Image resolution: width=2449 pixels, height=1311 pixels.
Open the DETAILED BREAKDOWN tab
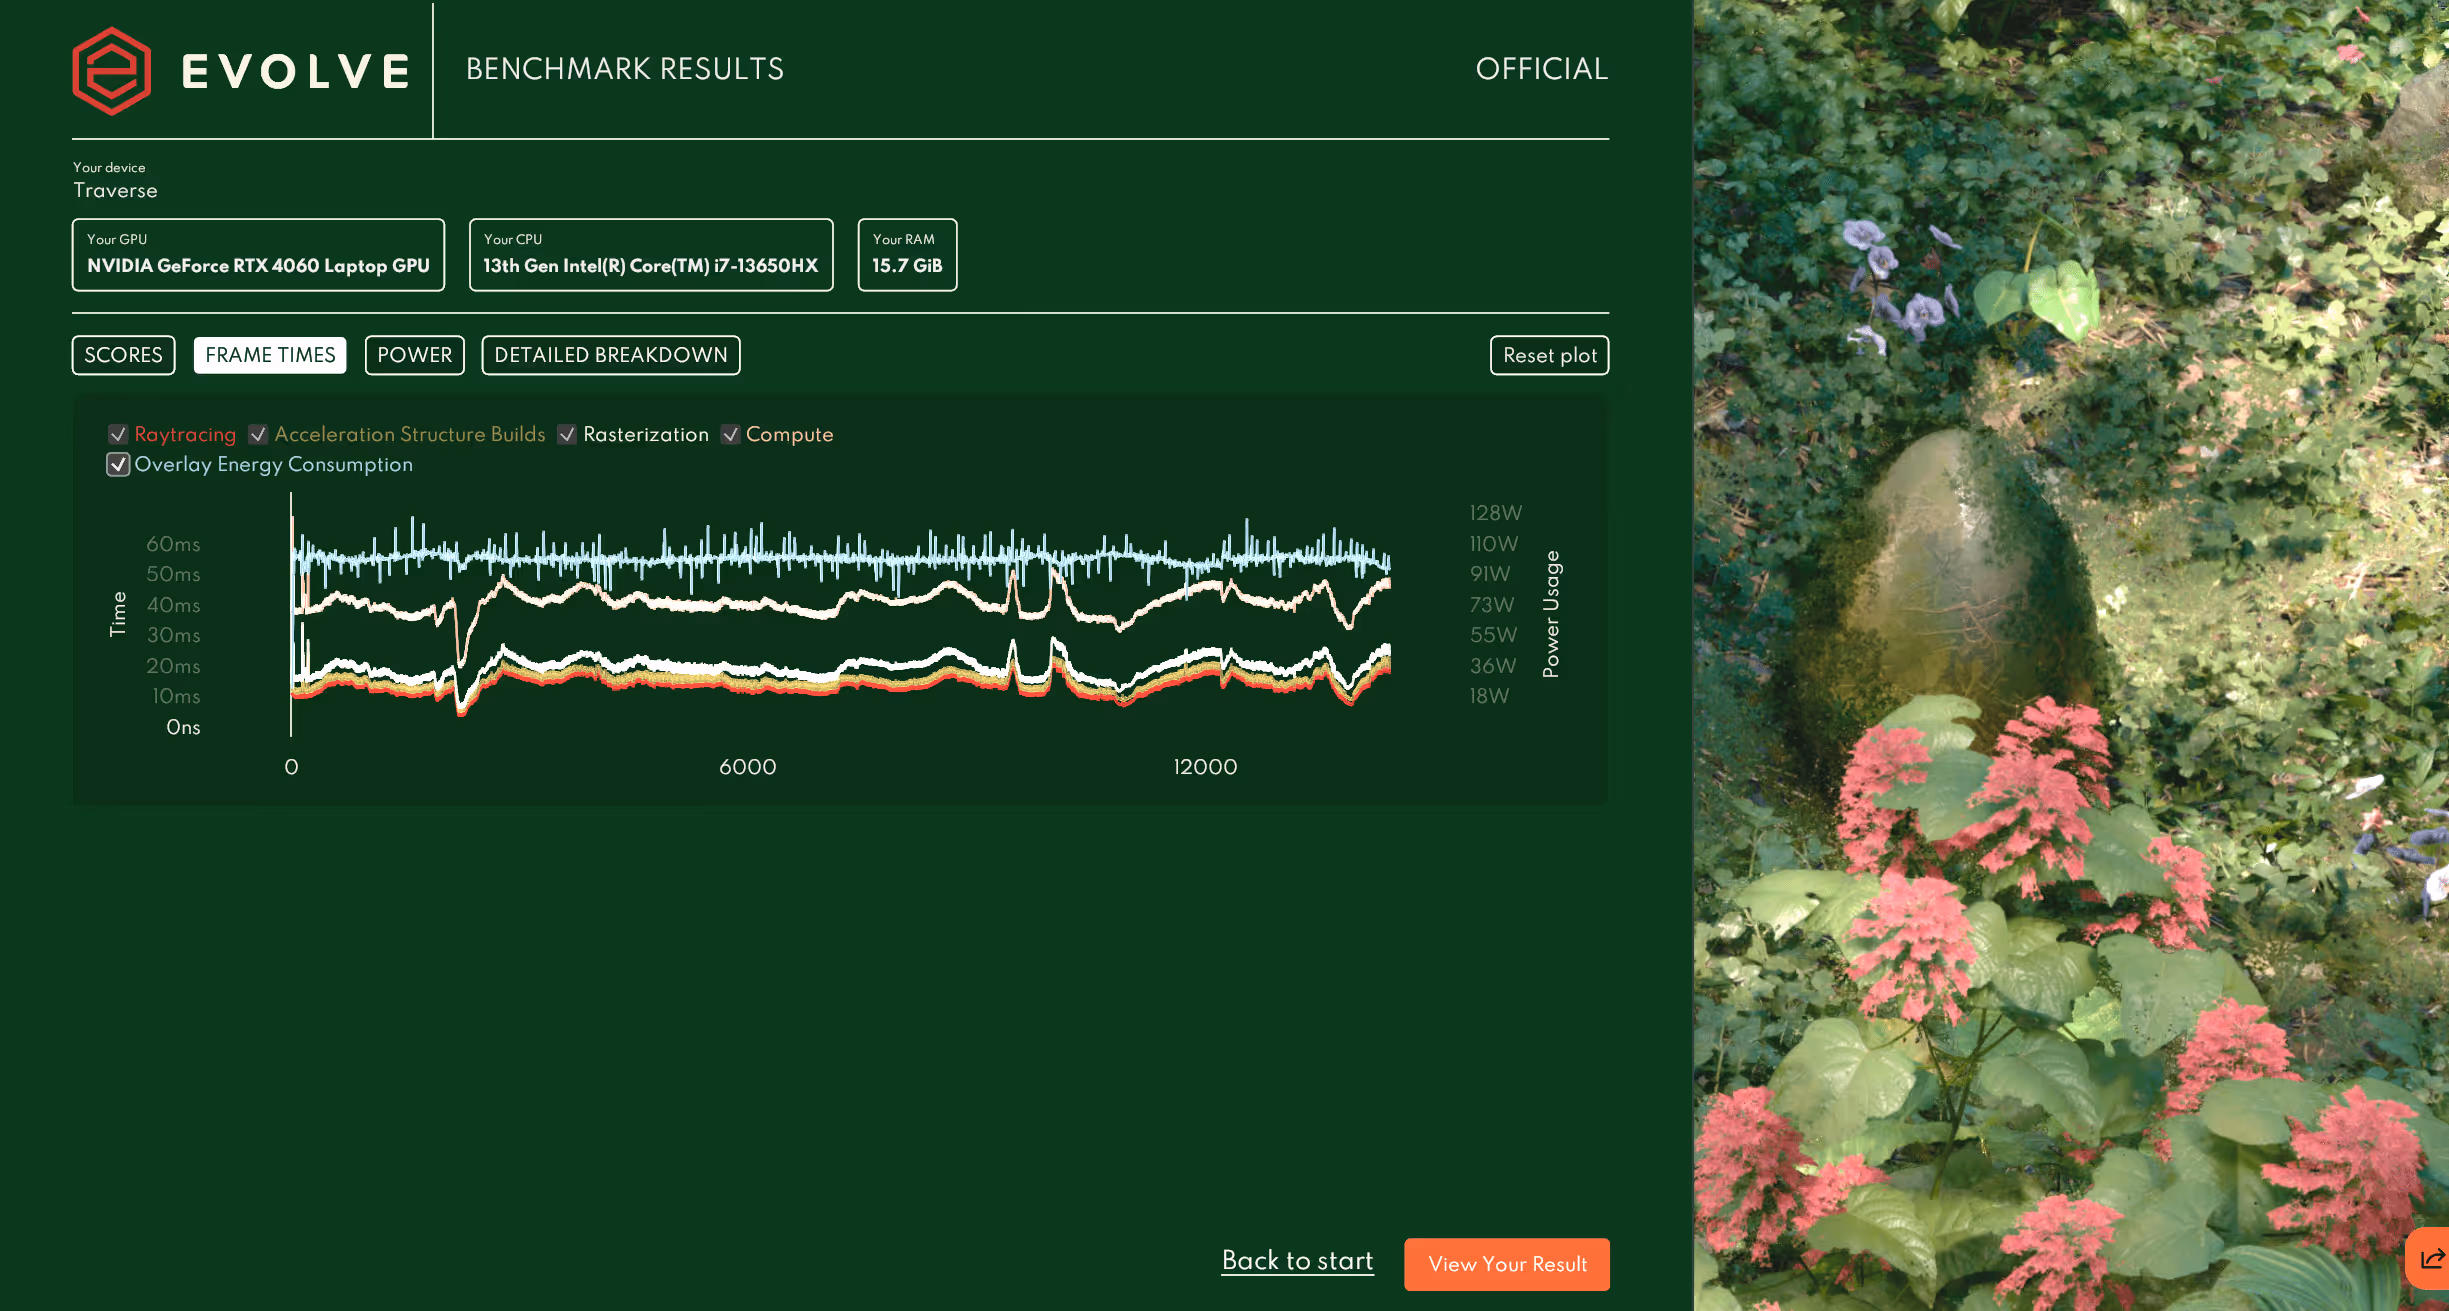[x=611, y=355]
